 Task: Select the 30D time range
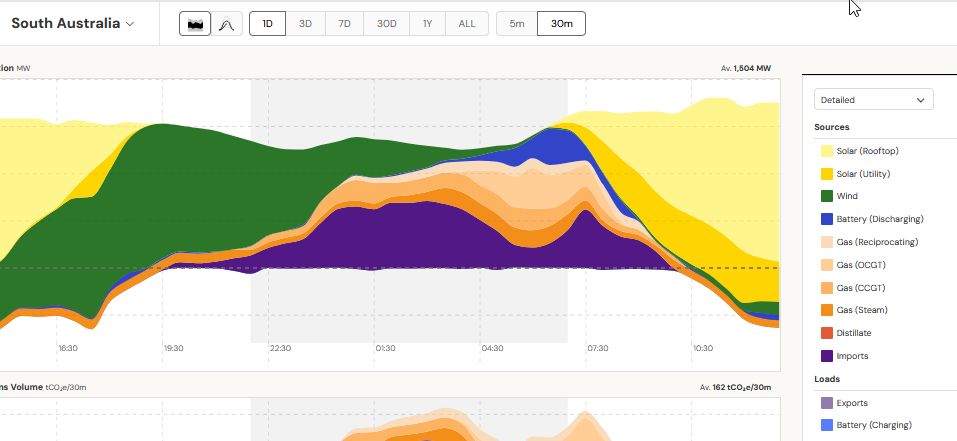(x=386, y=24)
